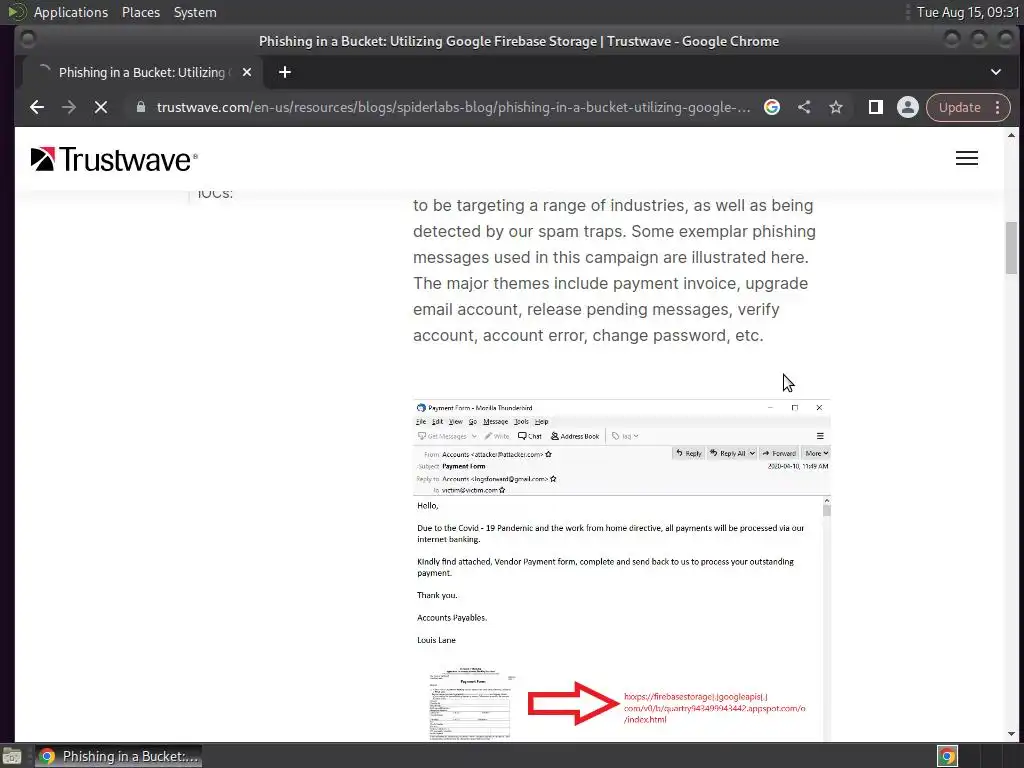Click the clock showing Tue Aug 15
Image resolution: width=1024 pixels, height=768 pixels.
click(x=967, y=12)
